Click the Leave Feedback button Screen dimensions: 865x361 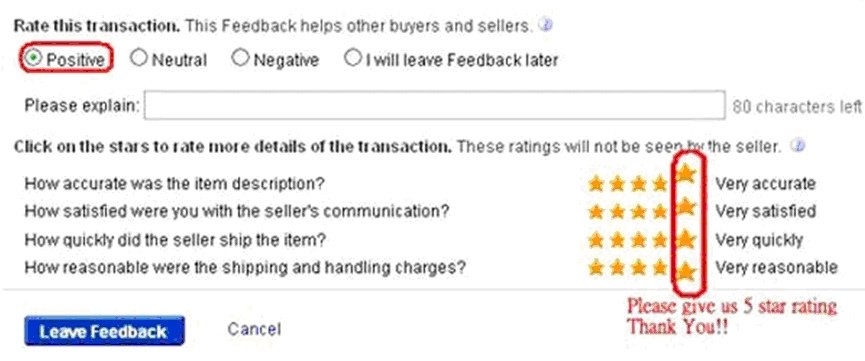(104, 331)
